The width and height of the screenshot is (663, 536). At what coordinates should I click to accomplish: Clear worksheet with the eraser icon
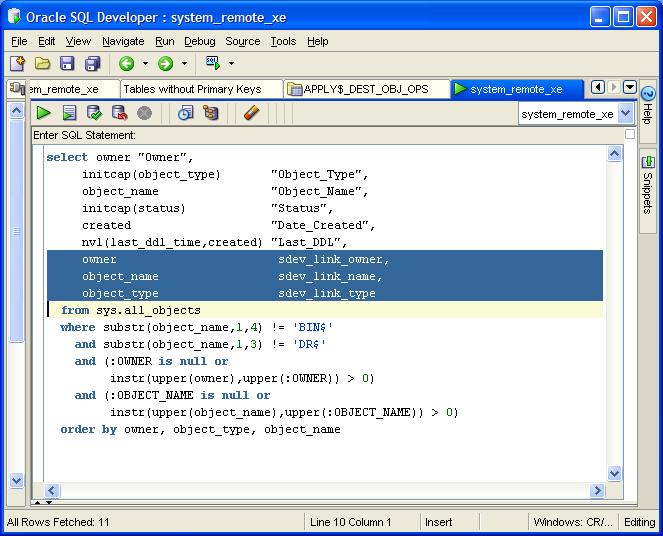pos(251,113)
